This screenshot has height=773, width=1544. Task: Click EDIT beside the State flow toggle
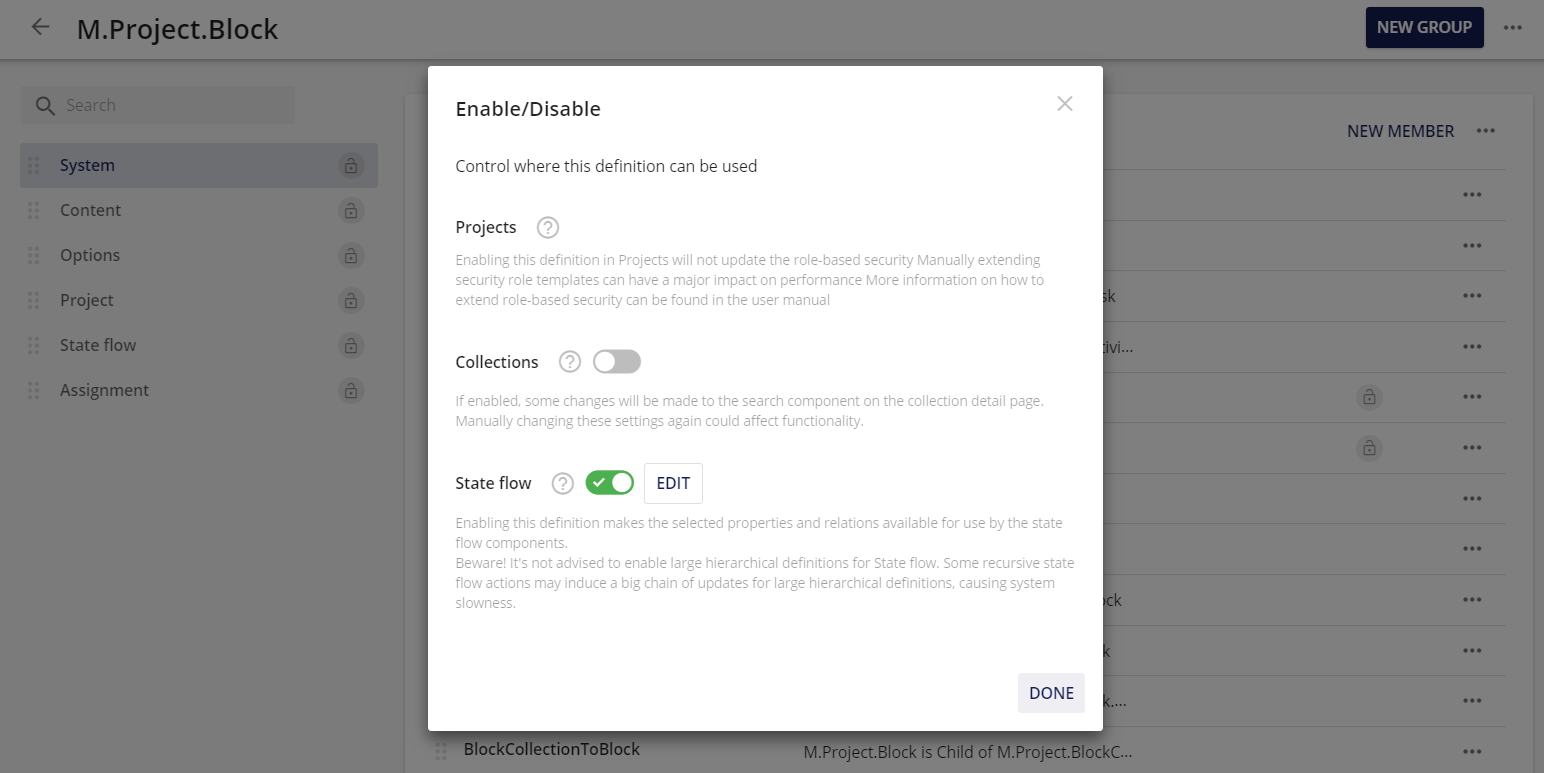coord(673,483)
